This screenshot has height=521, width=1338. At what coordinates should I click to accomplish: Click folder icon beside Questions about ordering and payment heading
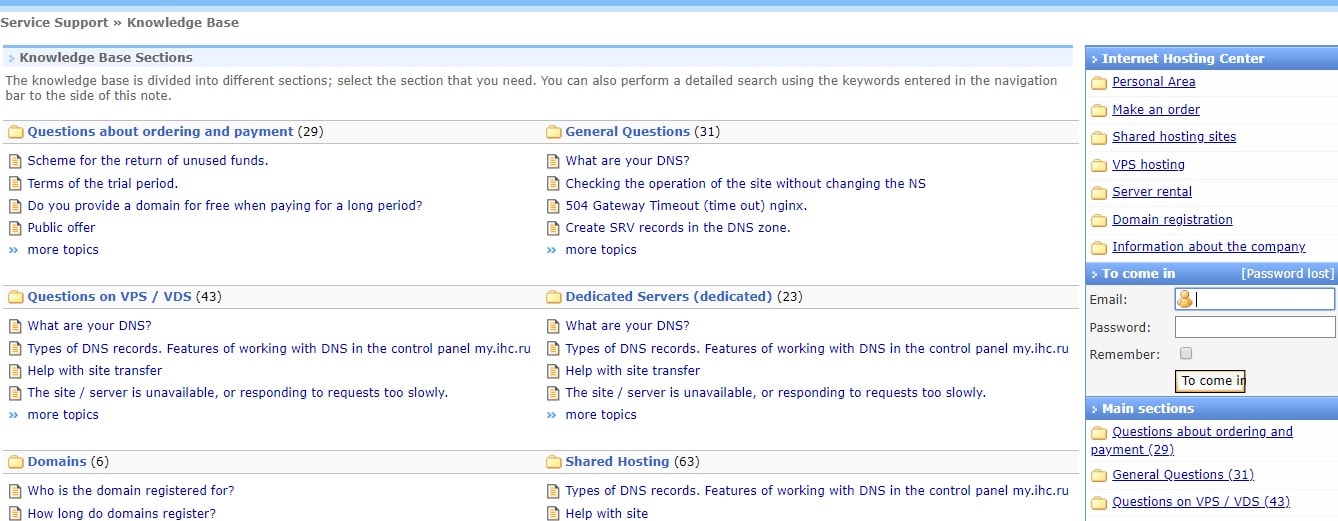[15, 132]
